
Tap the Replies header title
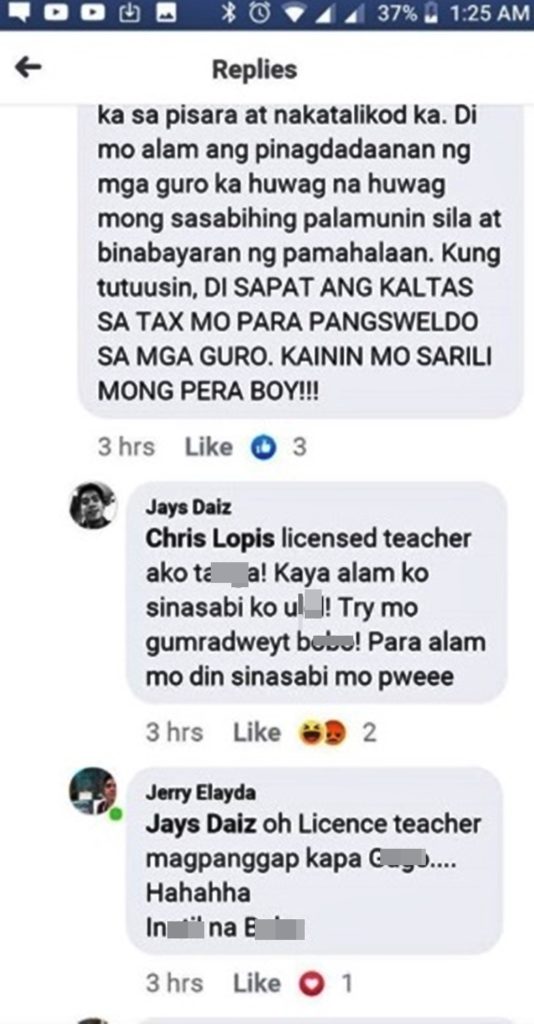point(255,69)
